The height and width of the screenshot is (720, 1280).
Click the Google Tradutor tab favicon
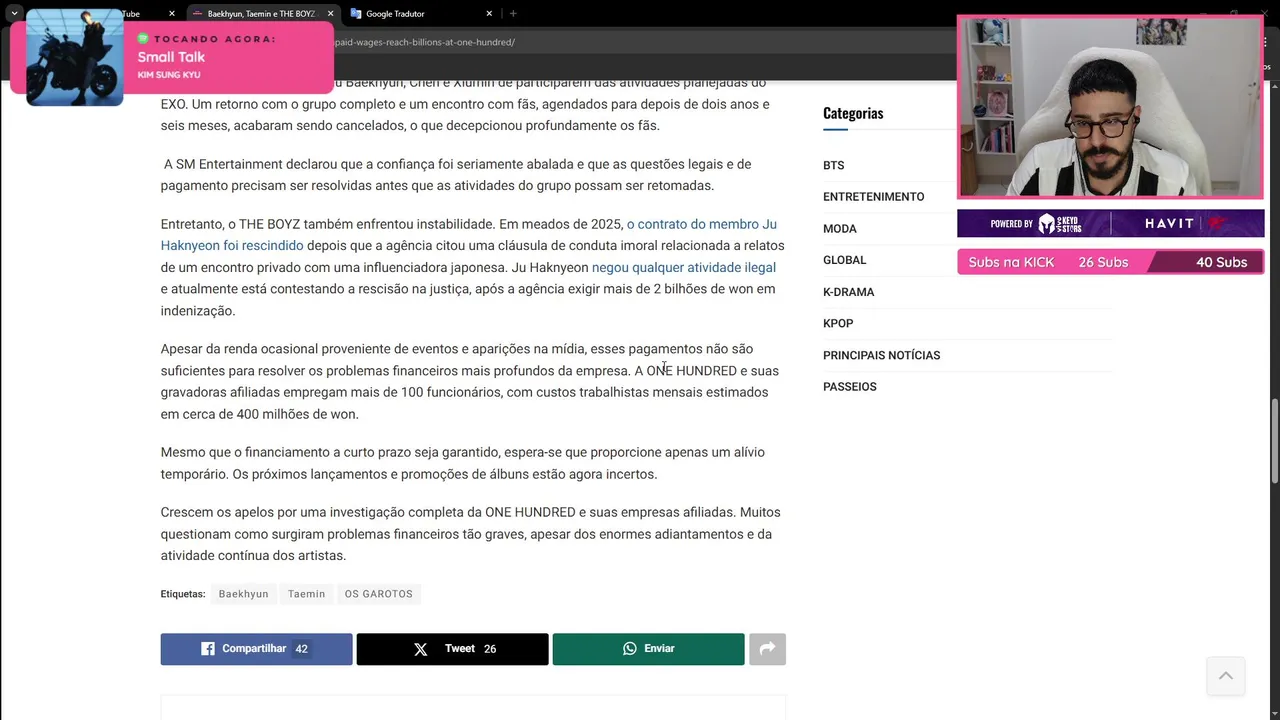pyautogui.click(x=356, y=14)
